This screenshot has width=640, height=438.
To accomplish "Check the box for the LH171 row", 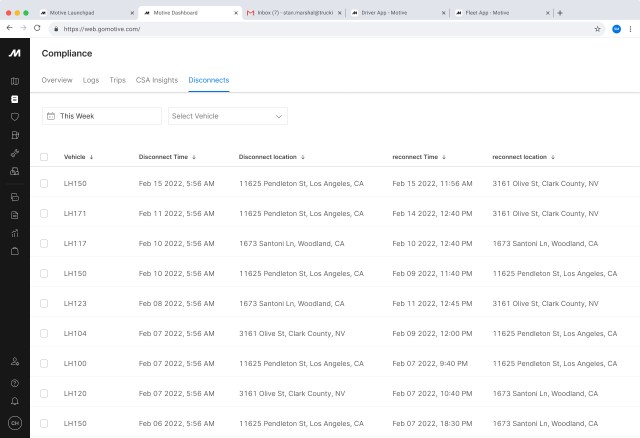I will (x=44, y=213).
